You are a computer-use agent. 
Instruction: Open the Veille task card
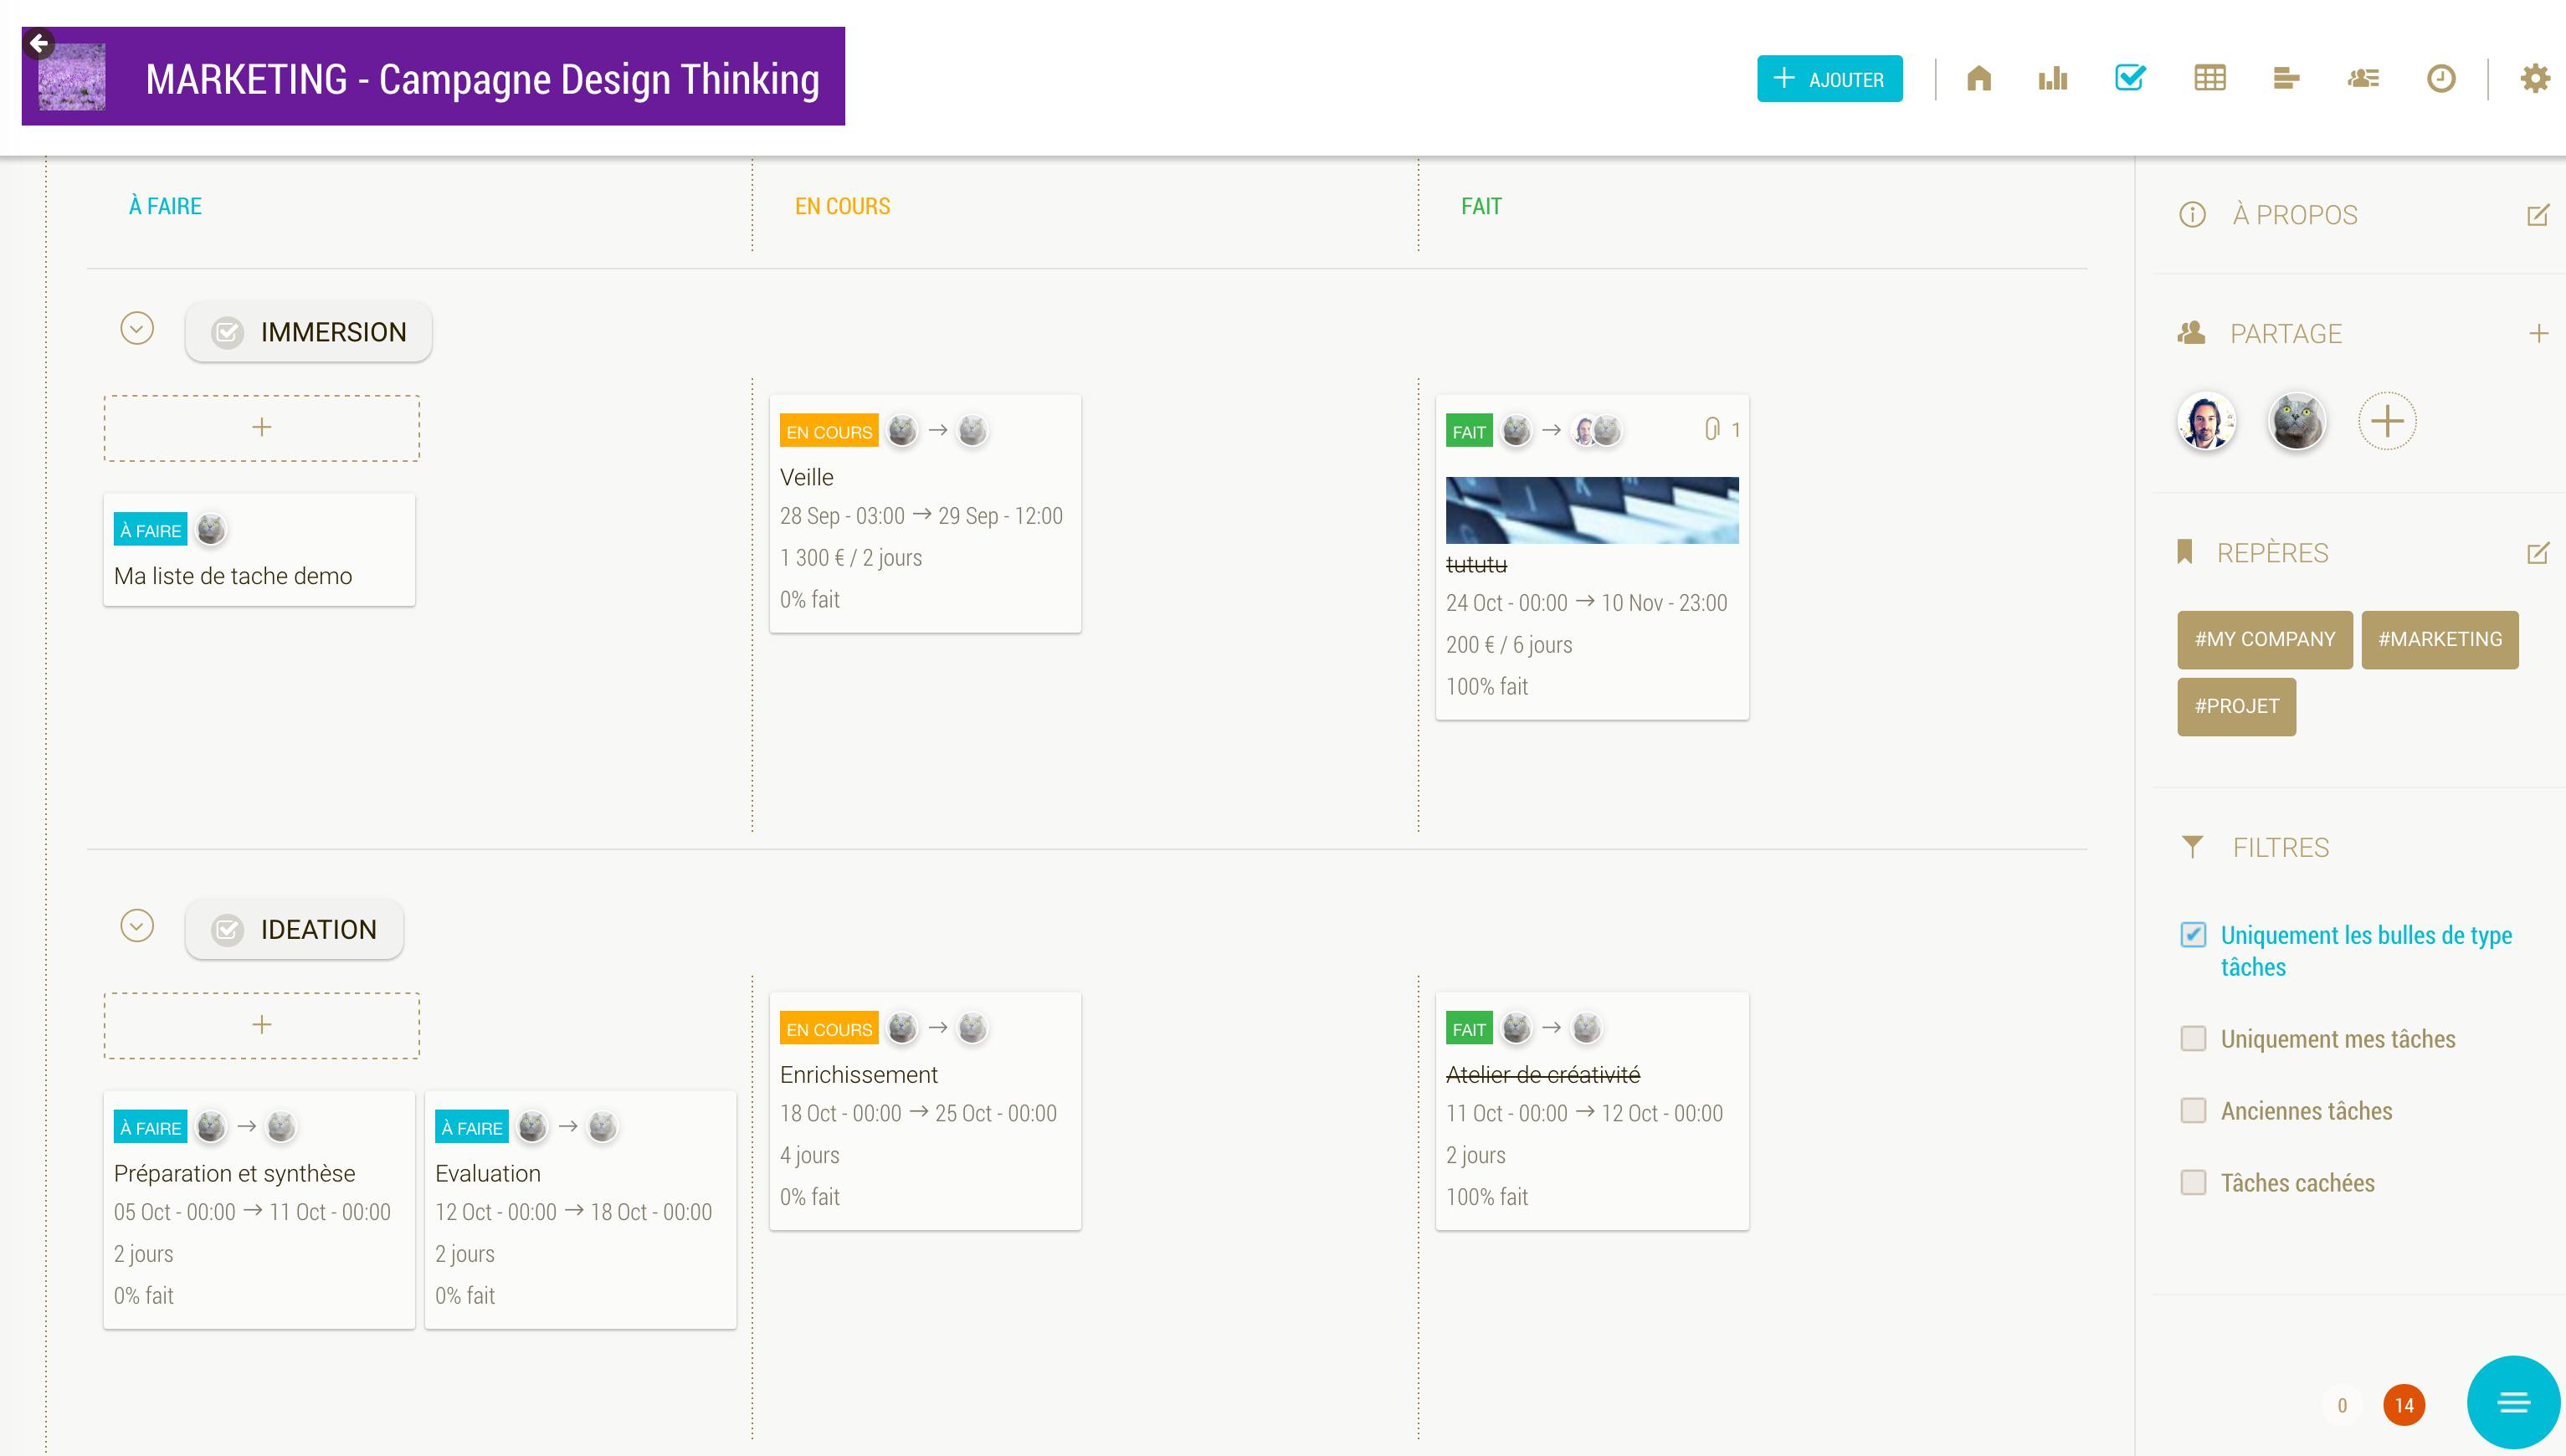pos(925,514)
